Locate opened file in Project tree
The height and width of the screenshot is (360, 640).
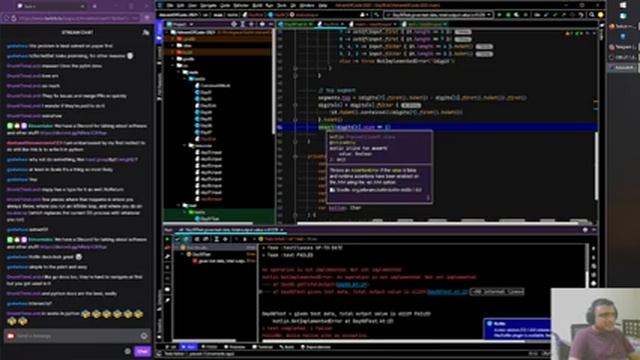pyautogui.click(x=234, y=24)
